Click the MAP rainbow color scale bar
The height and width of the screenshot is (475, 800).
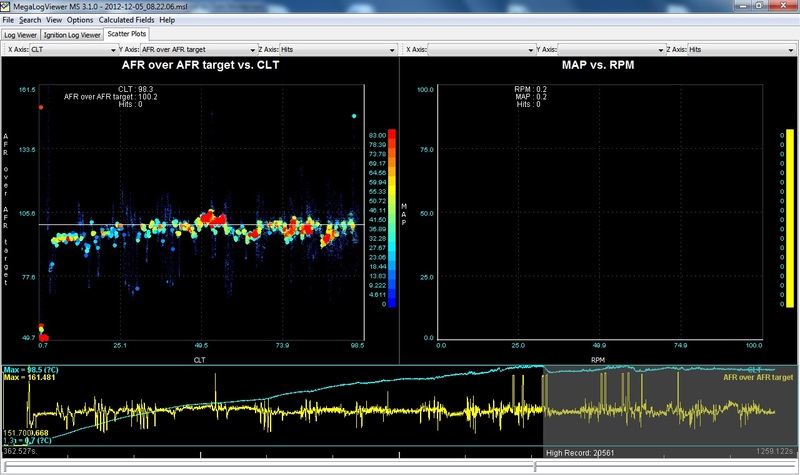tap(392, 217)
